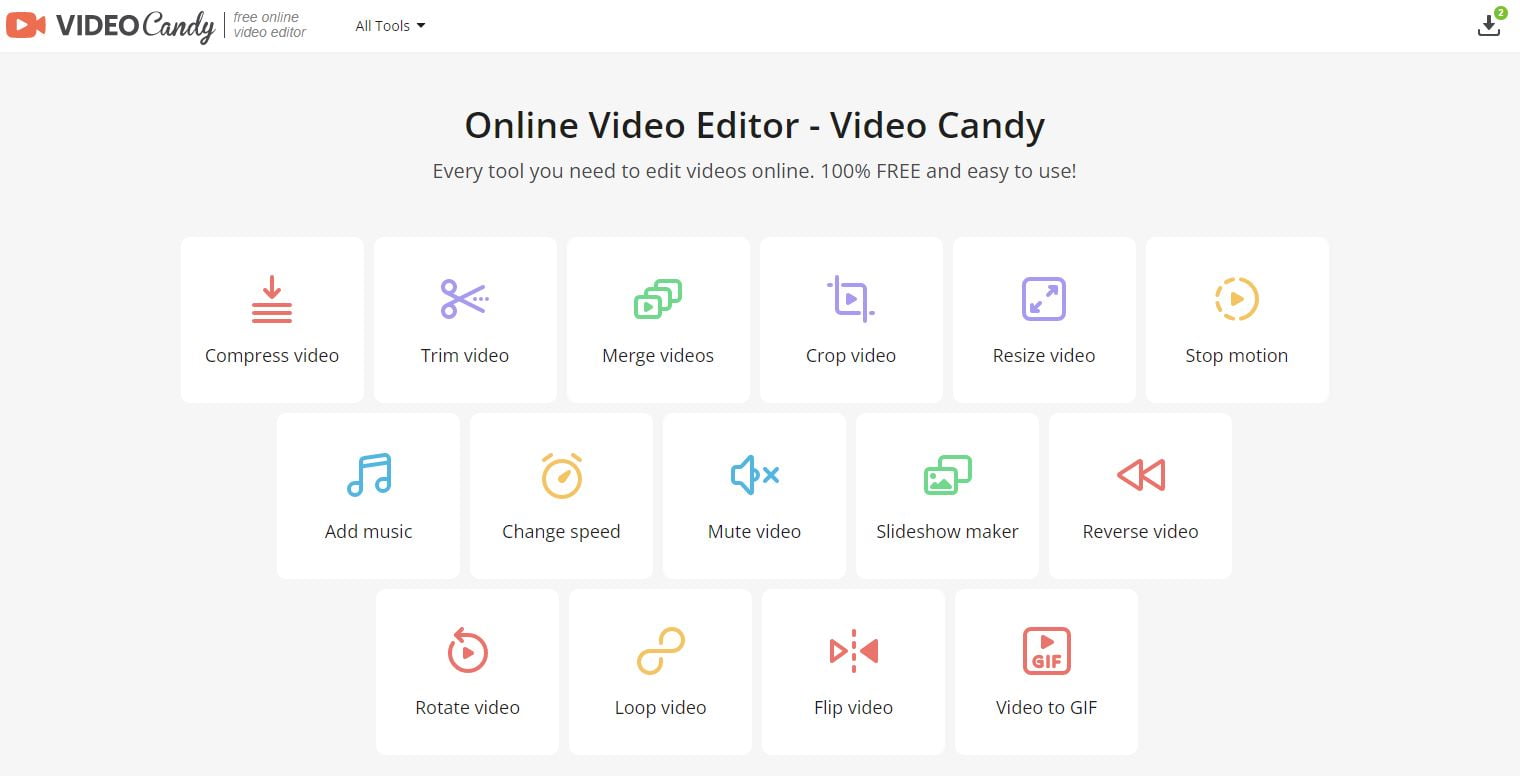Click the mirrored Flip video icon
Screen dimensions: 1520x776
854,651
